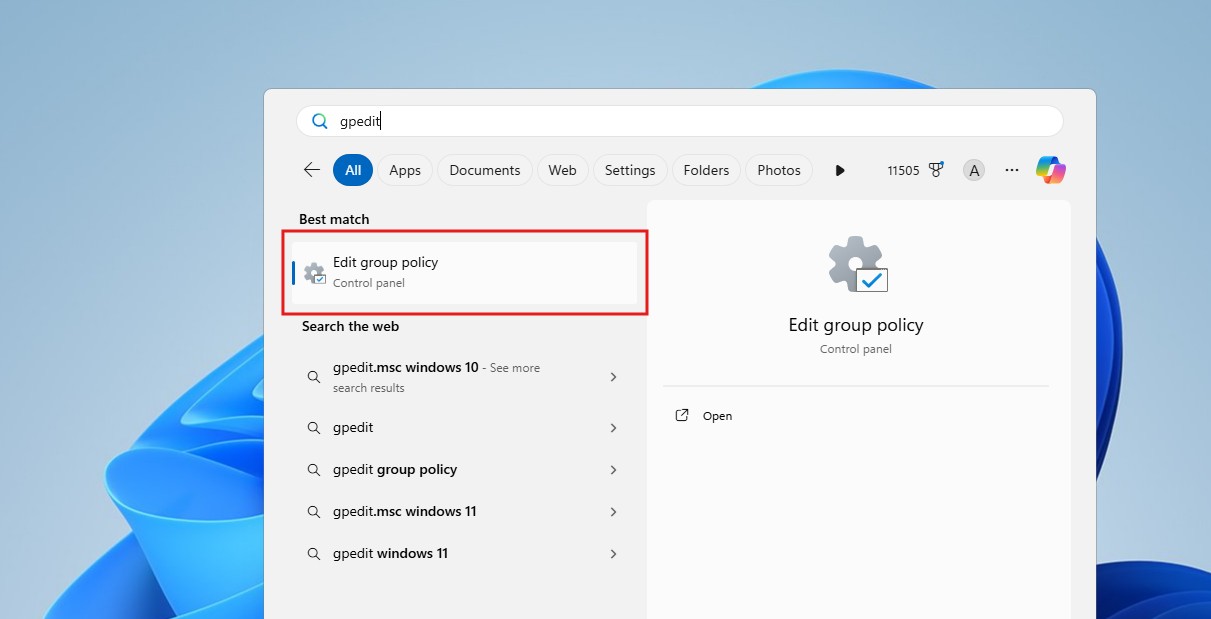Open your account avatar menu
Viewport: 1211px width, 619px height.
pos(974,170)
